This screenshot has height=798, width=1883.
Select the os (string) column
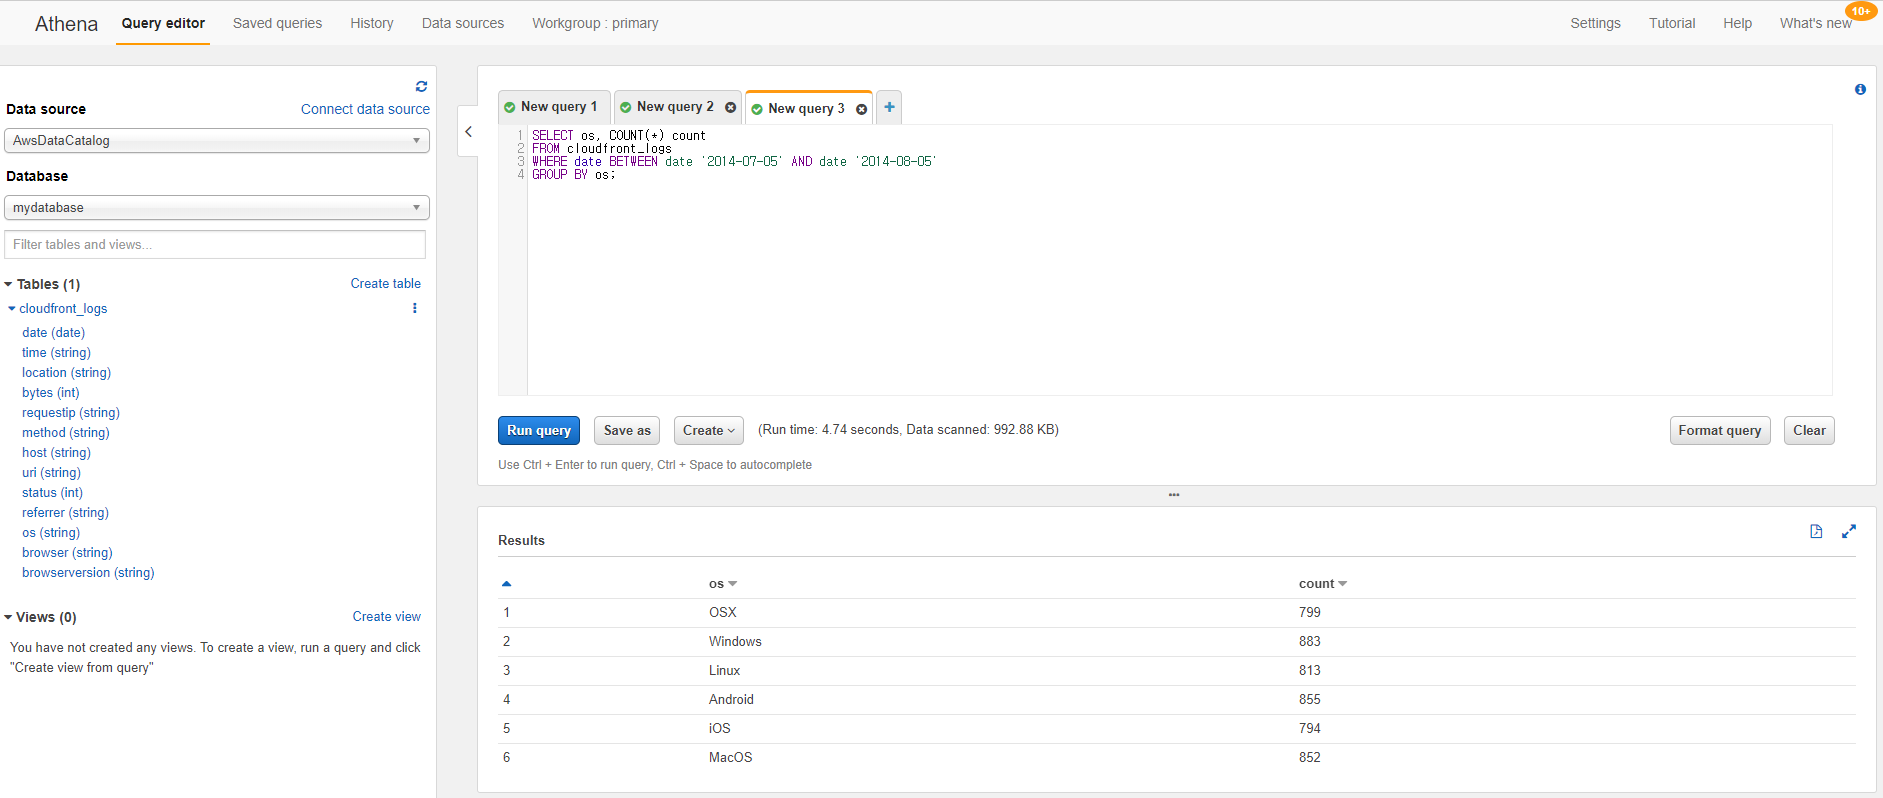(x=50, y=533)
